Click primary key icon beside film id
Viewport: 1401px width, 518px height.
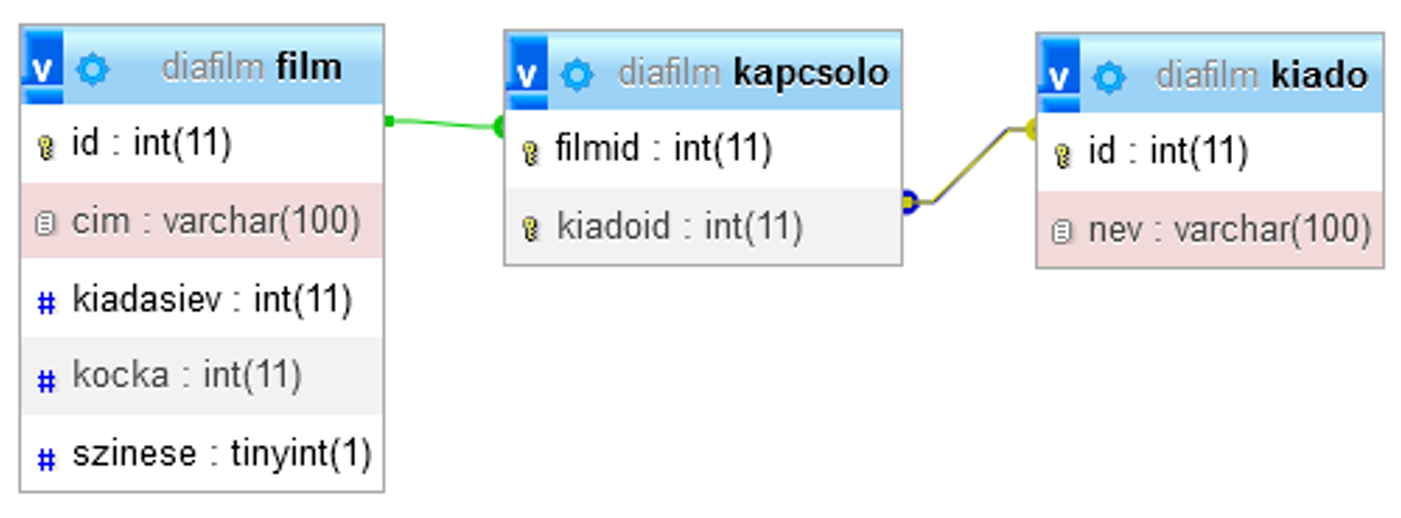click(46, 147)
